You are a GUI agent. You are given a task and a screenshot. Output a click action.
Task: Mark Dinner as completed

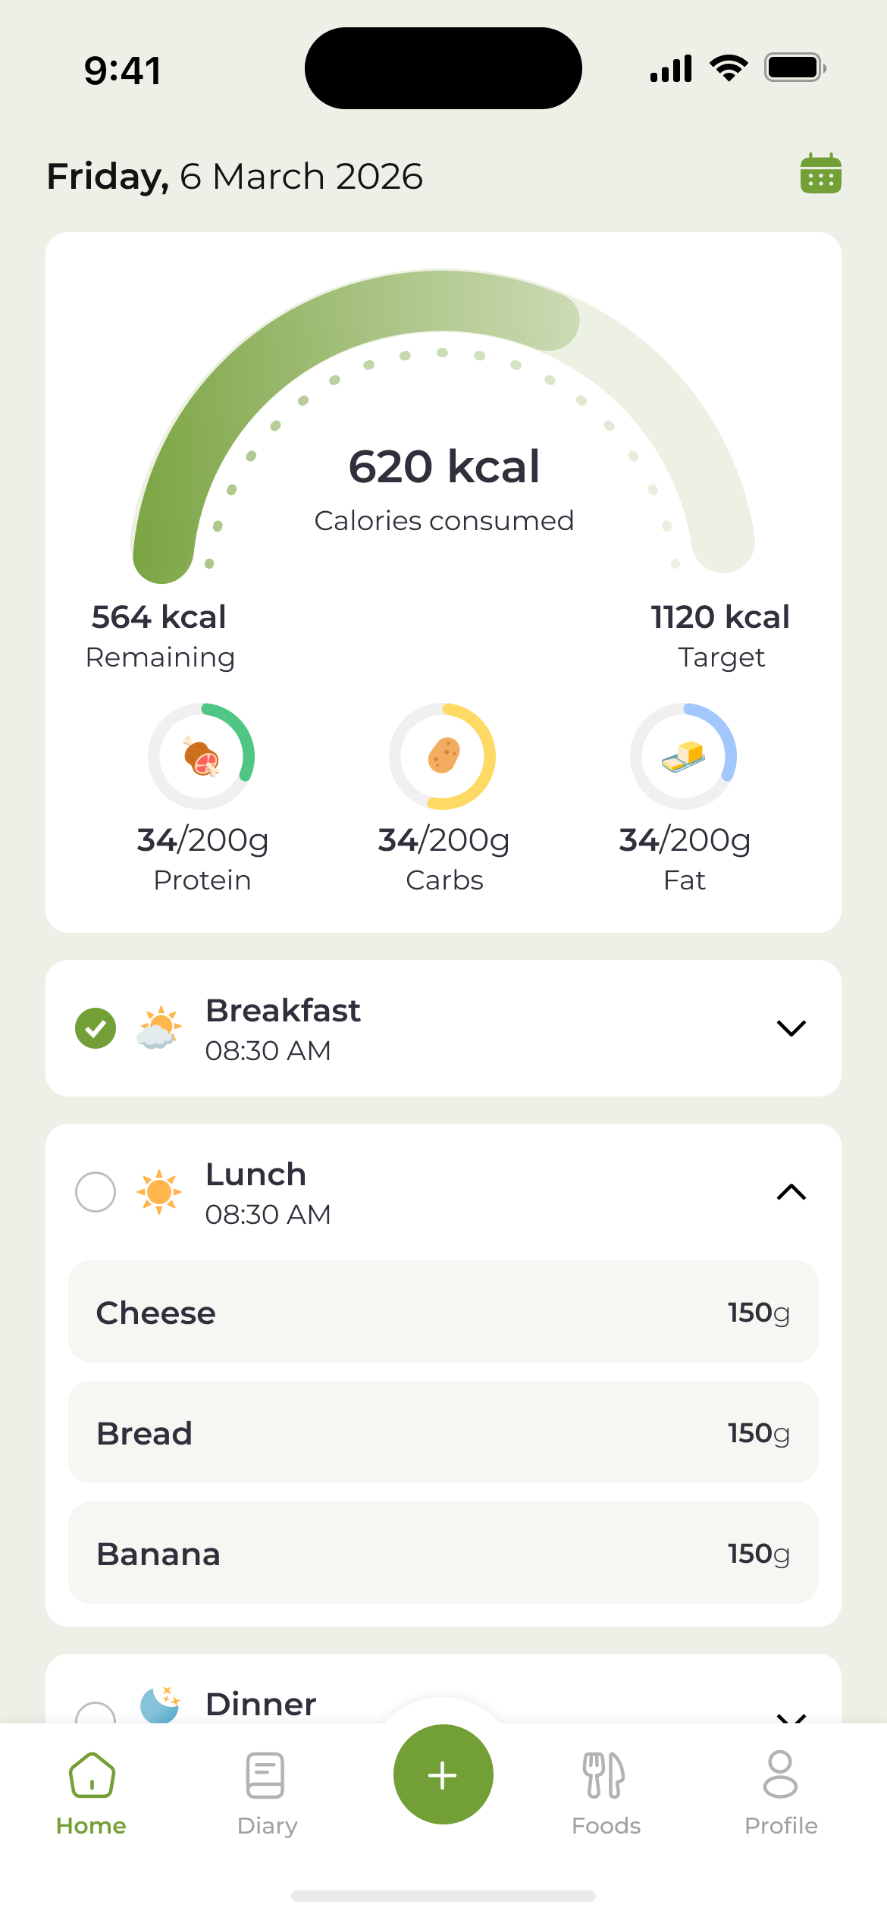[96, 1712]
